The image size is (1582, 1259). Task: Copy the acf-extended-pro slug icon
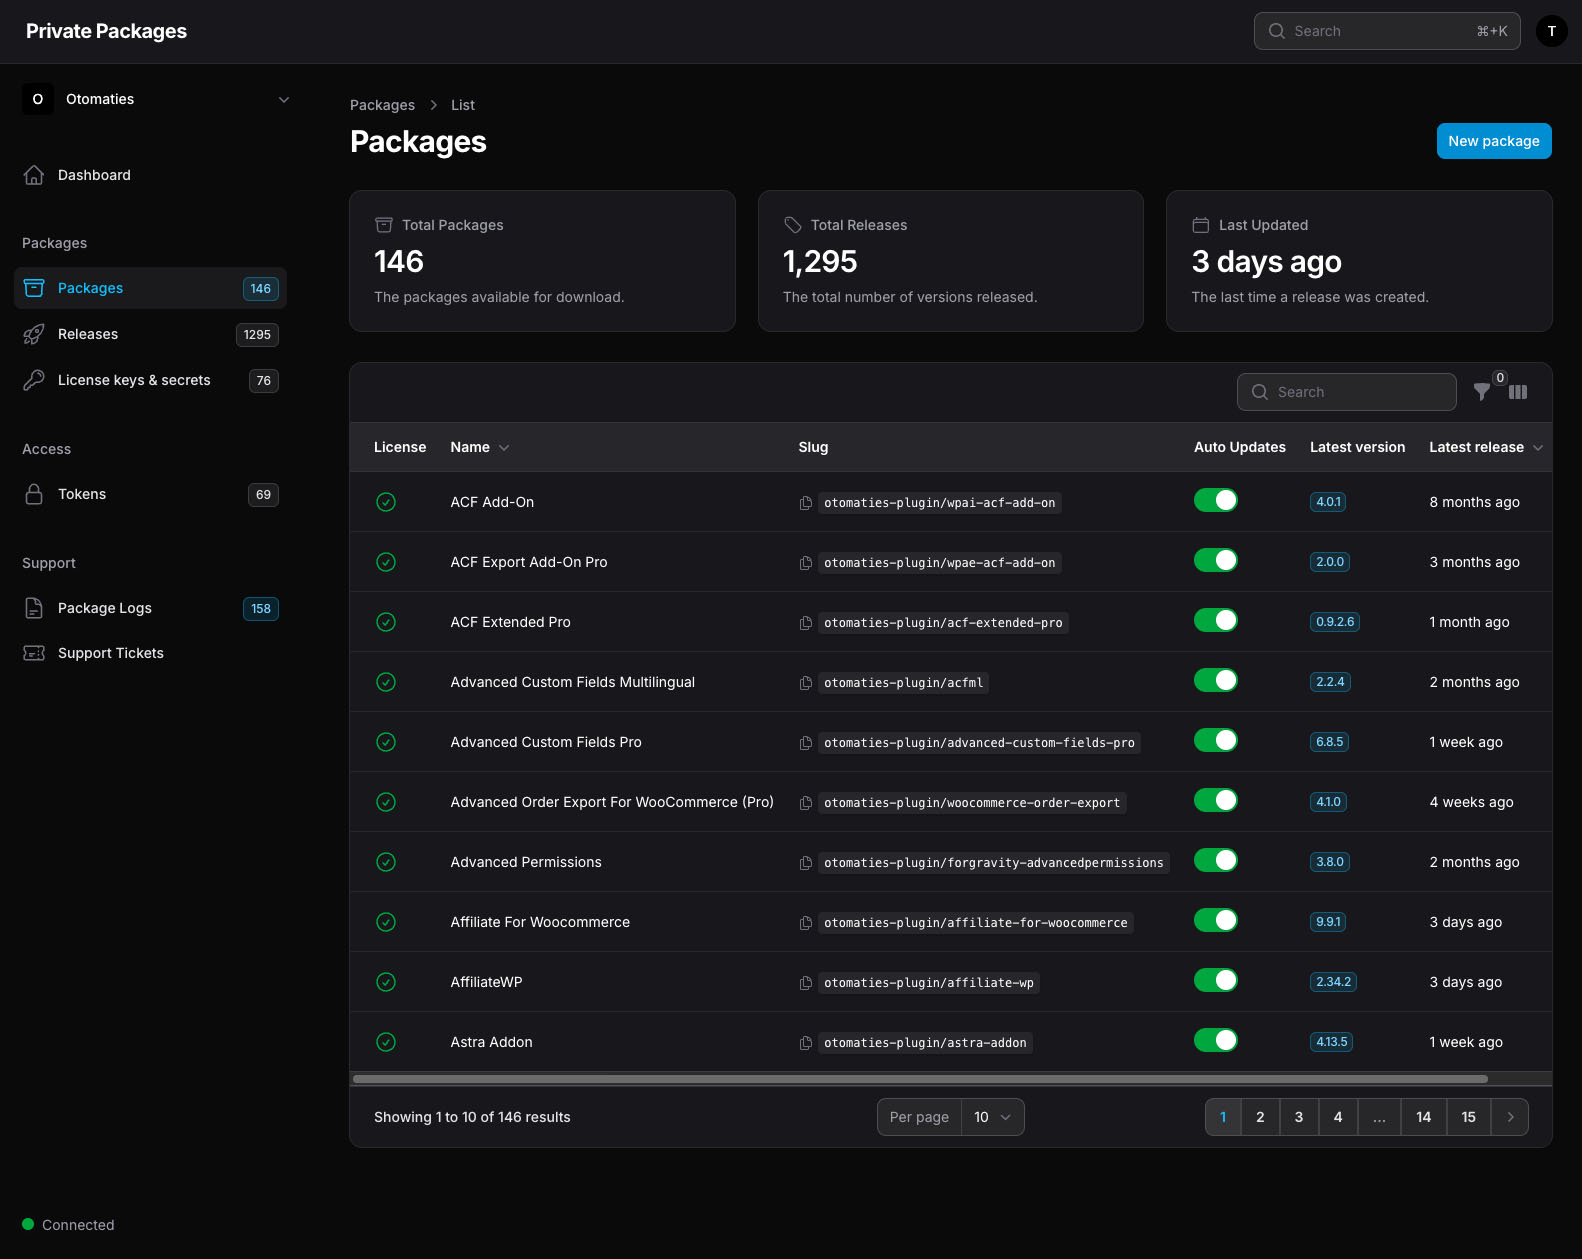(806, 623)
